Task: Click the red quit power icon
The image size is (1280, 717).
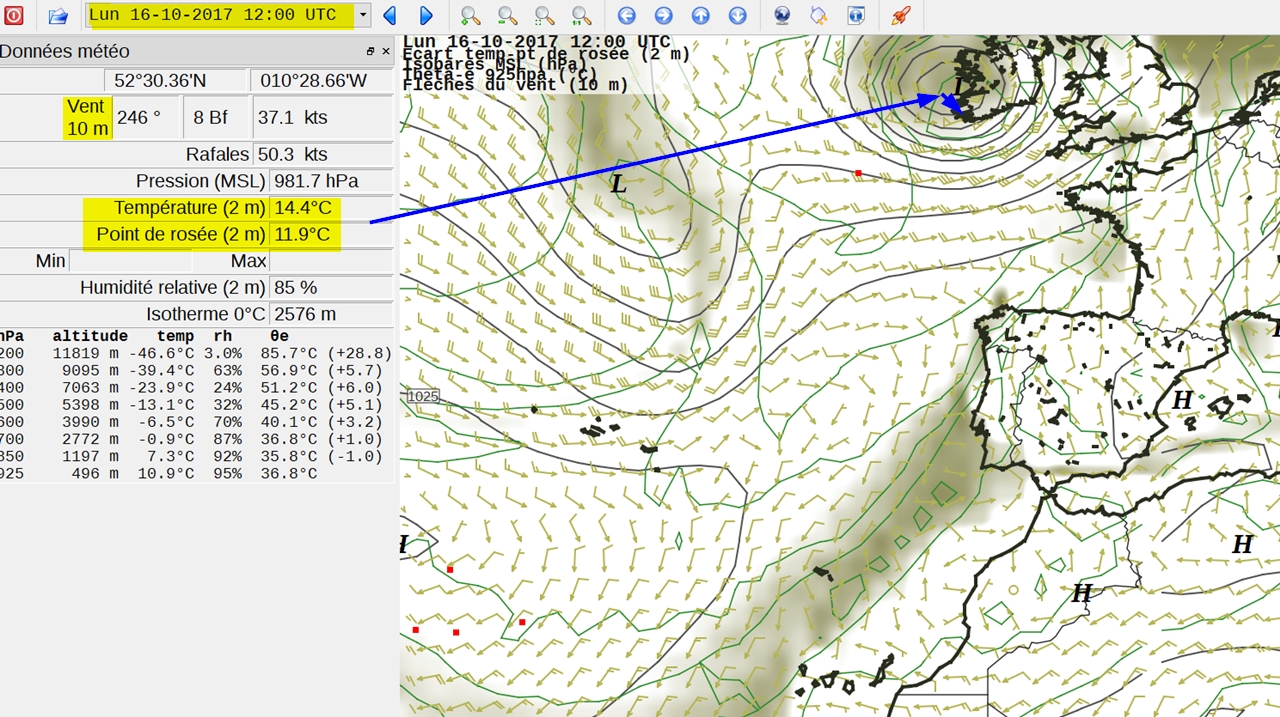Action: (x=14, y=15)
